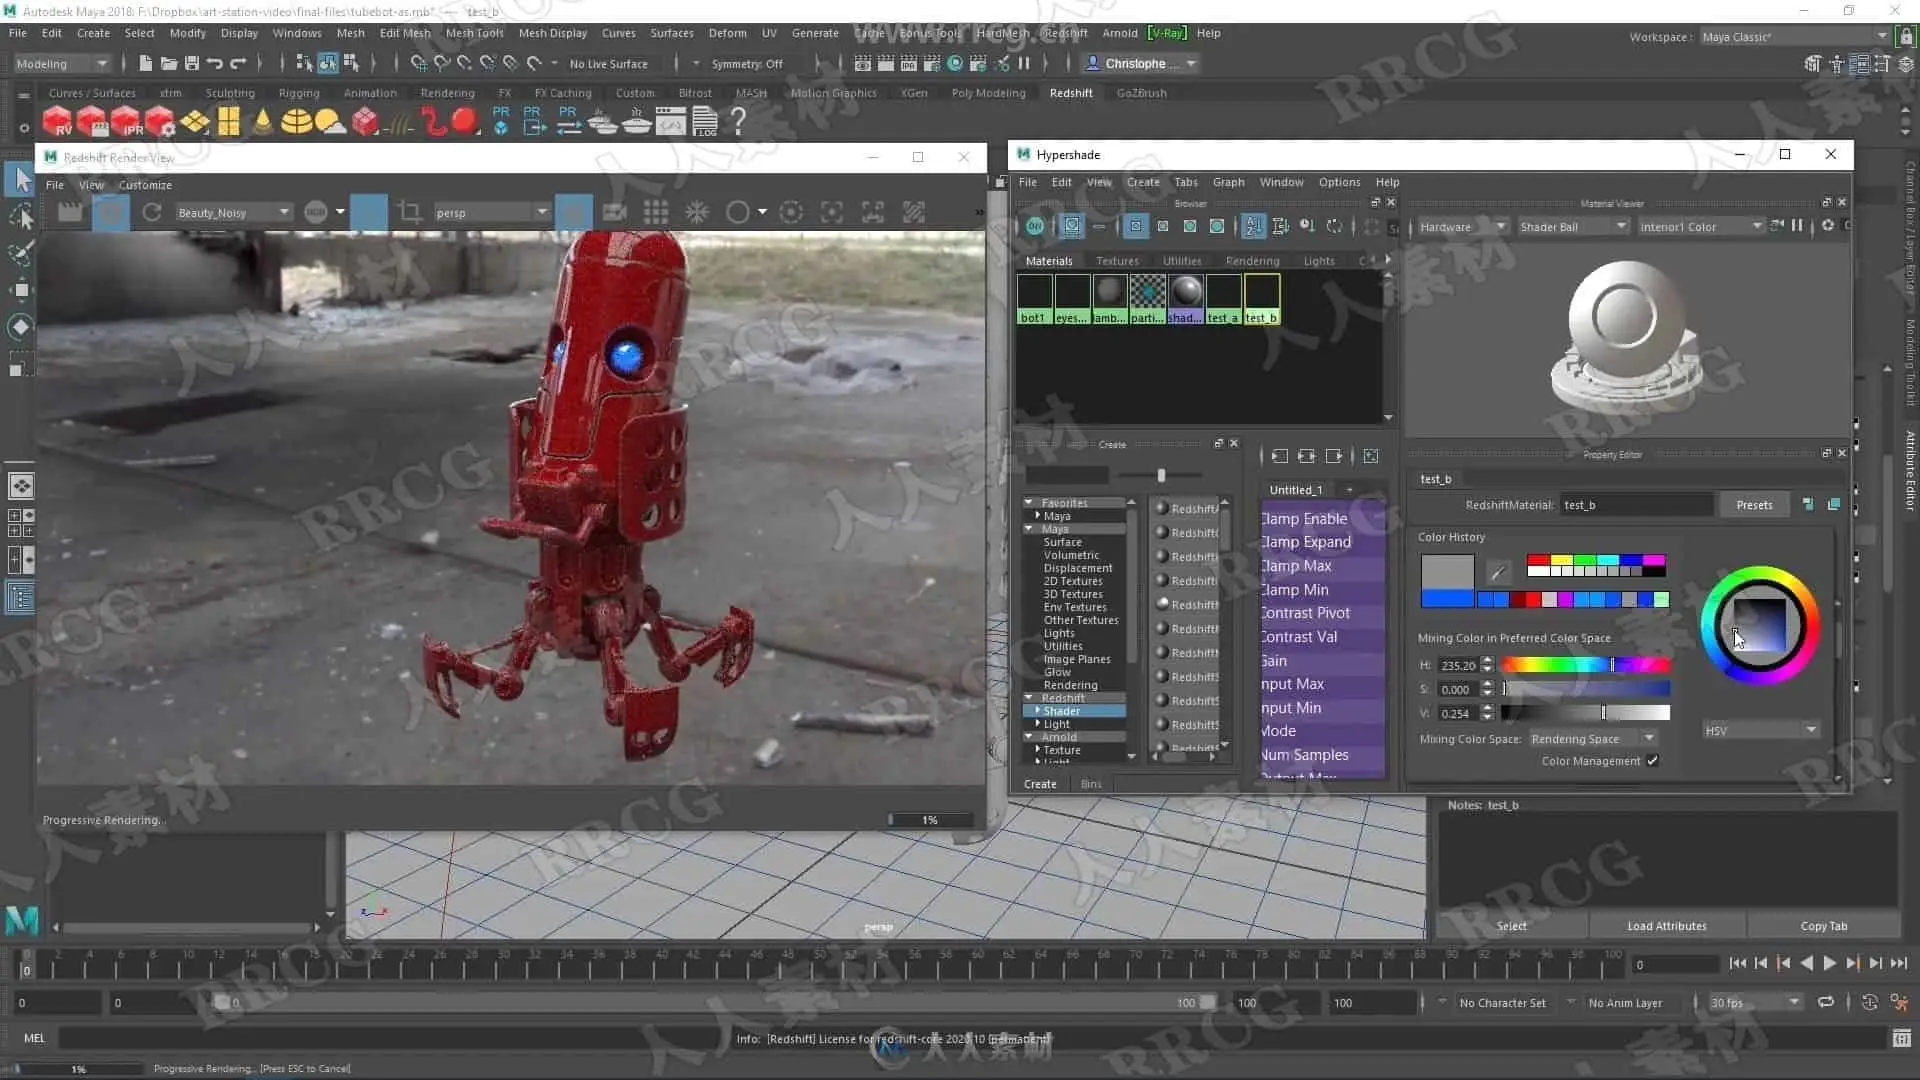Select the test_b material swatch
The height and width of the screenshot is (1080, 1920).
1261,299
